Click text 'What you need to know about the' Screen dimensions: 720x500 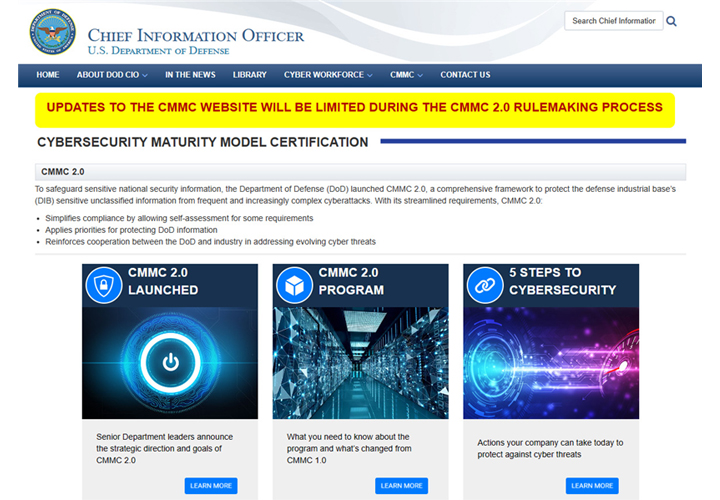point(348,437)
